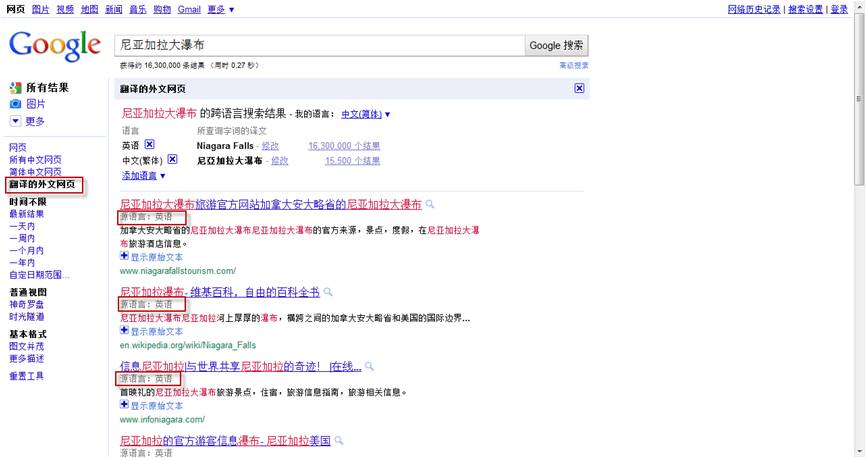
Task: Click magnifier preview icon beside niagarafallstourism result
Action: (x=430, y=204)
